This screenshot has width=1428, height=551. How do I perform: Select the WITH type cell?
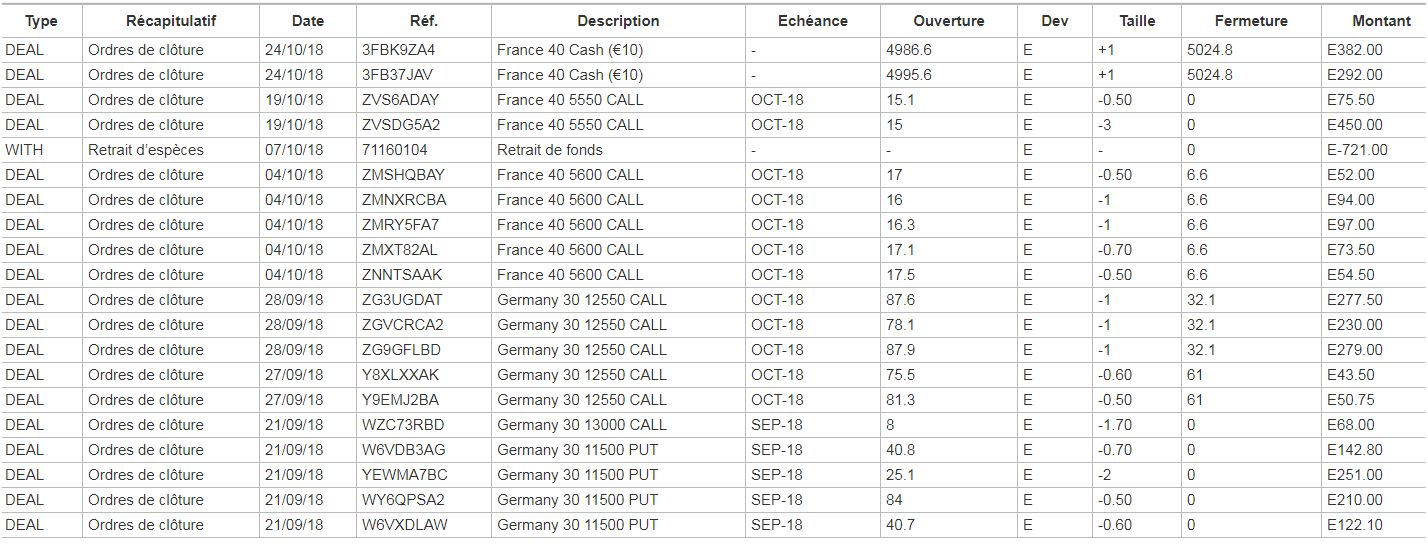coord(24,150)
